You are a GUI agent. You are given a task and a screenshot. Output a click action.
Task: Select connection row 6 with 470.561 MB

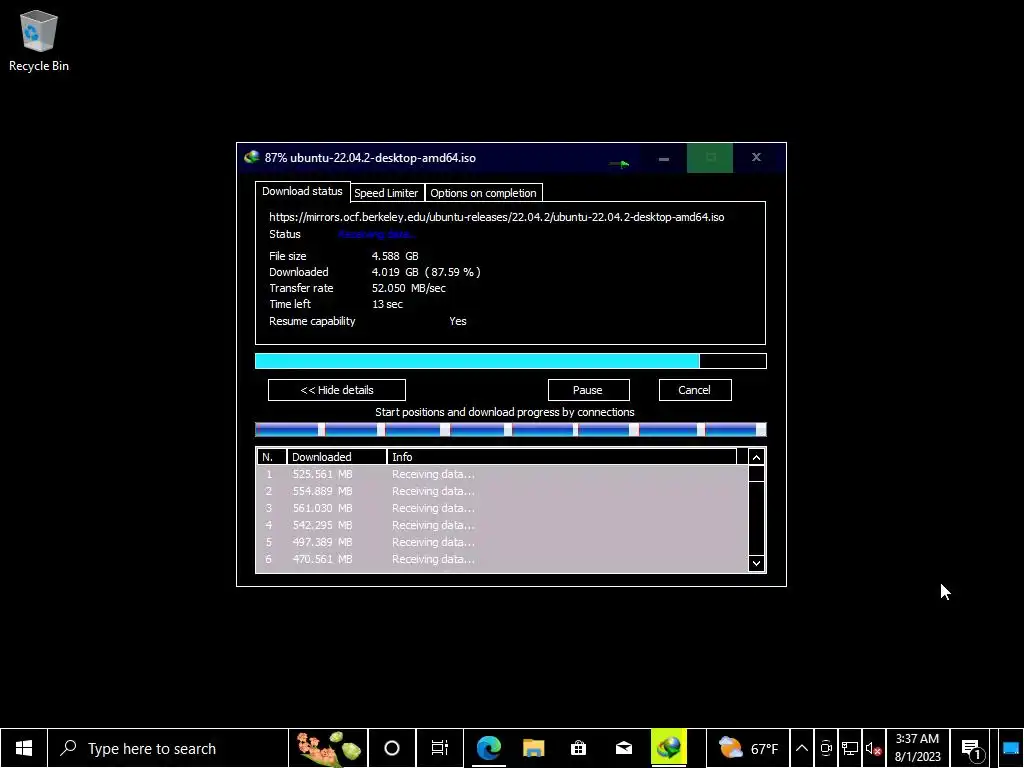point(502,559)
